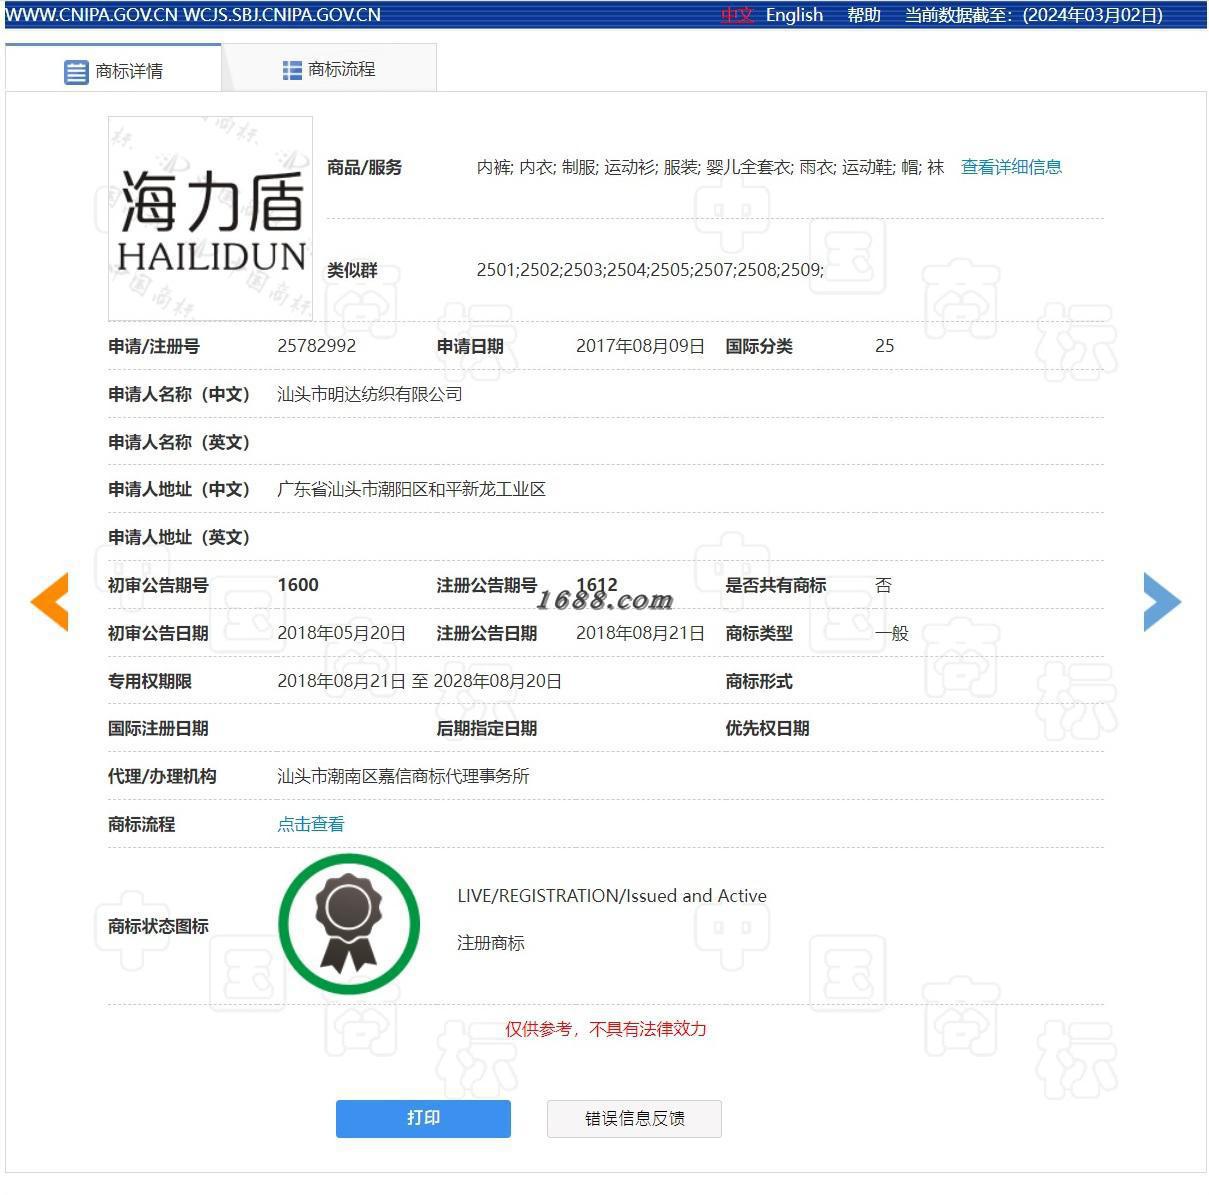Click shared trademark value 否
The width and height of the screenshot is (1209, 1195).
coord(883,585)
